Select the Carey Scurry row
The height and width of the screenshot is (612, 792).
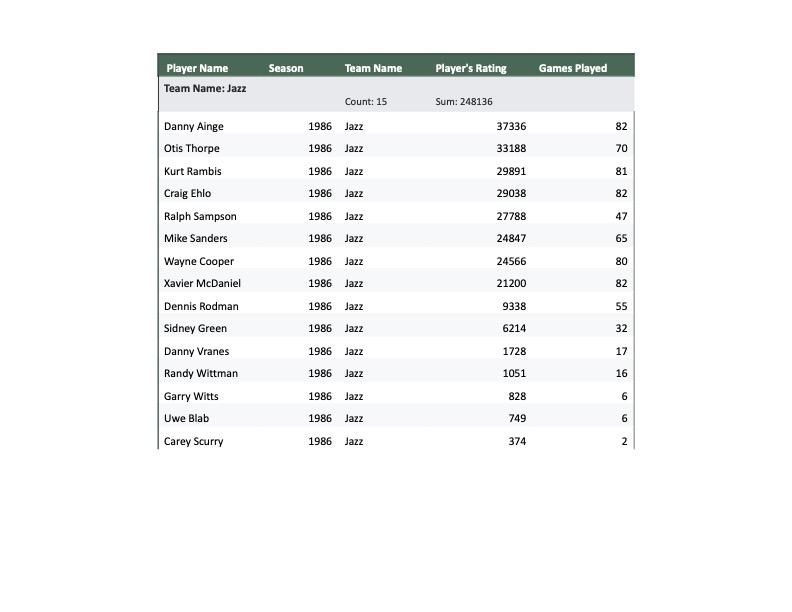coord(395,441)
